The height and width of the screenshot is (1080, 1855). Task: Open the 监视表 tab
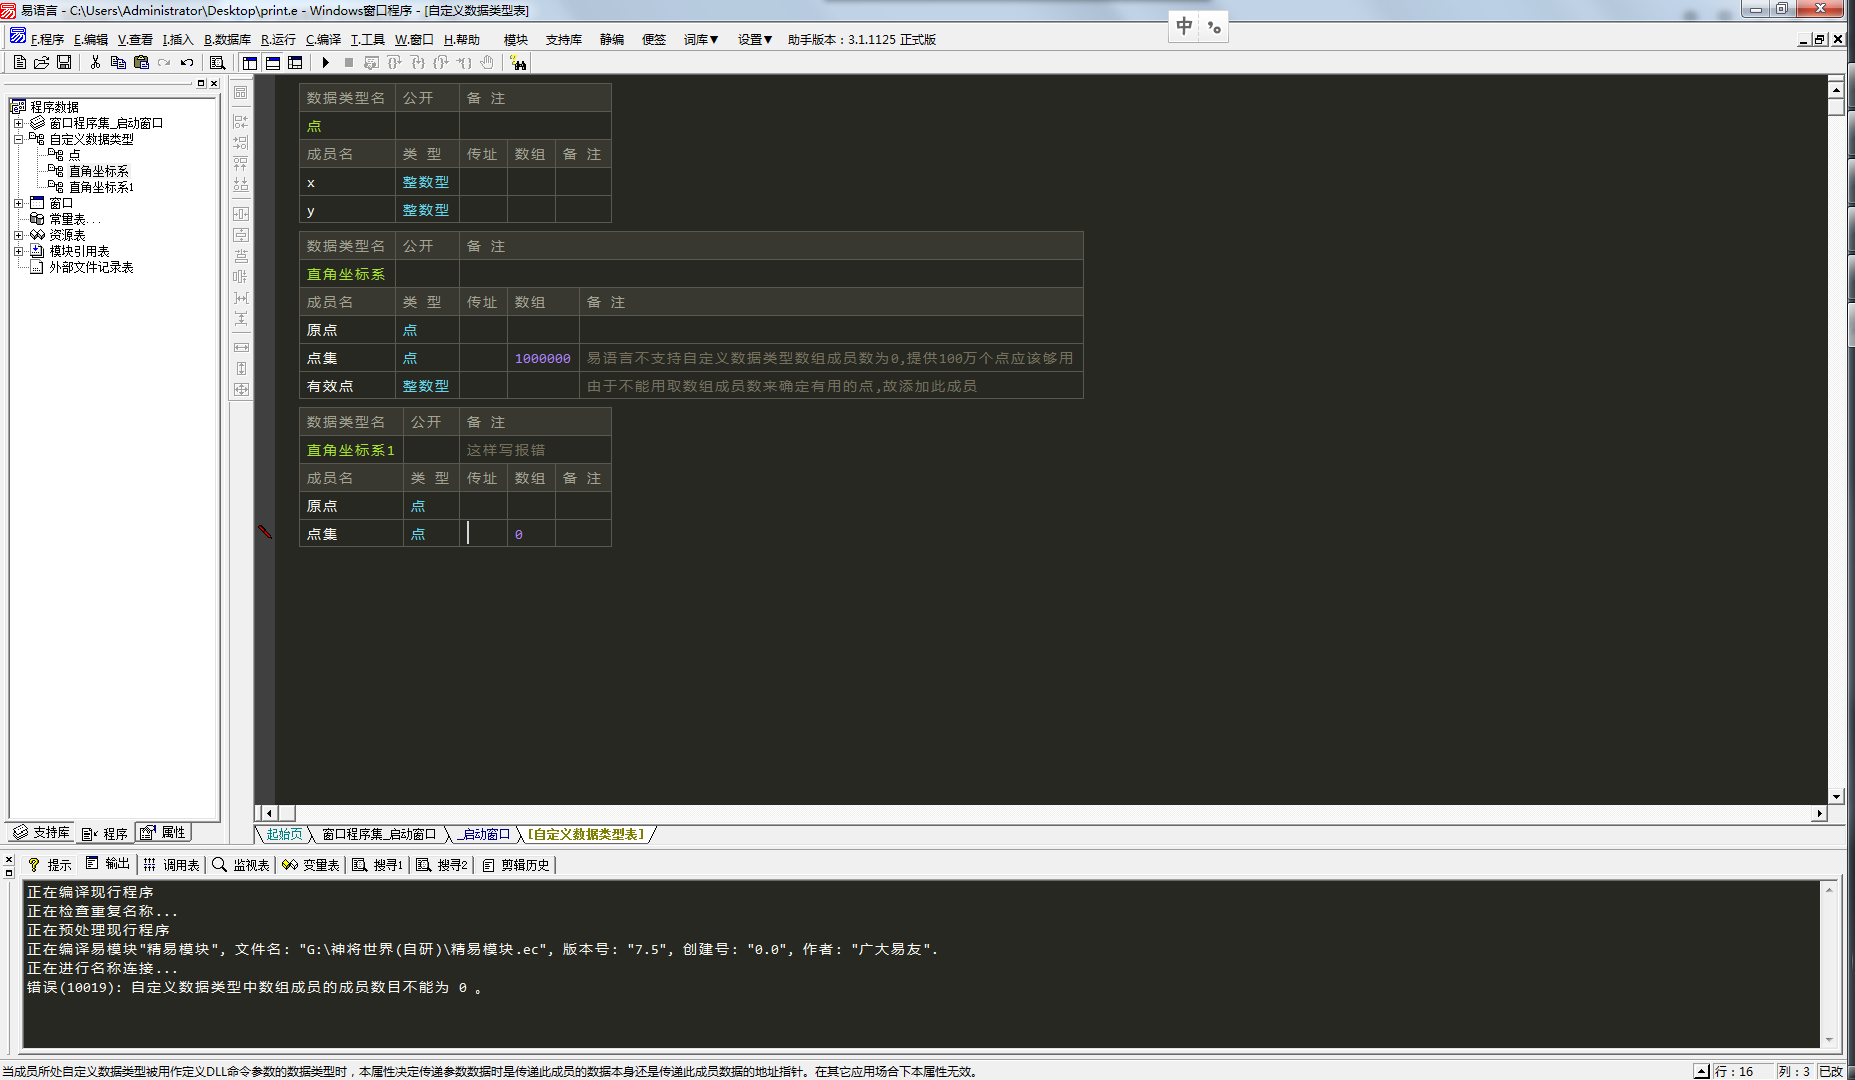click(241, 864)
